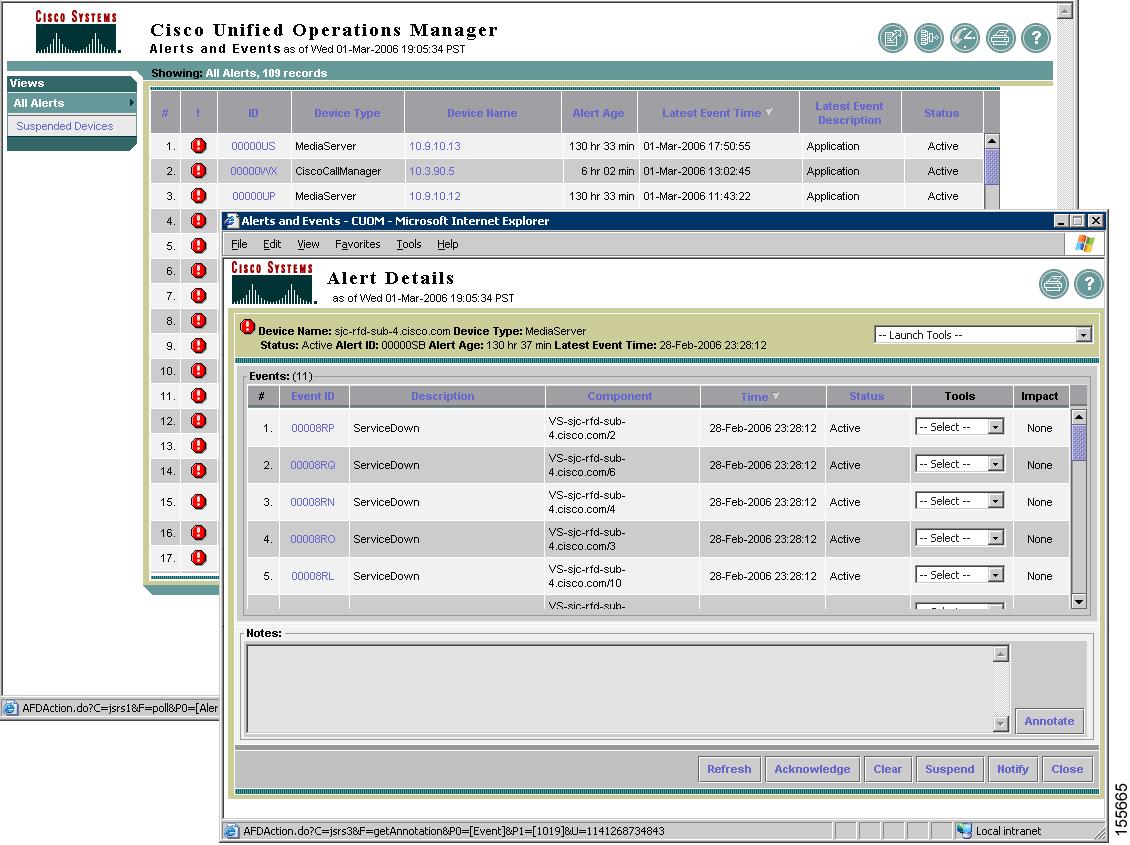Open the Tools Select dropdown for event 00008RL
Image resolution: width=1130 pixels, height=845 pixels.
pos(959,575)
